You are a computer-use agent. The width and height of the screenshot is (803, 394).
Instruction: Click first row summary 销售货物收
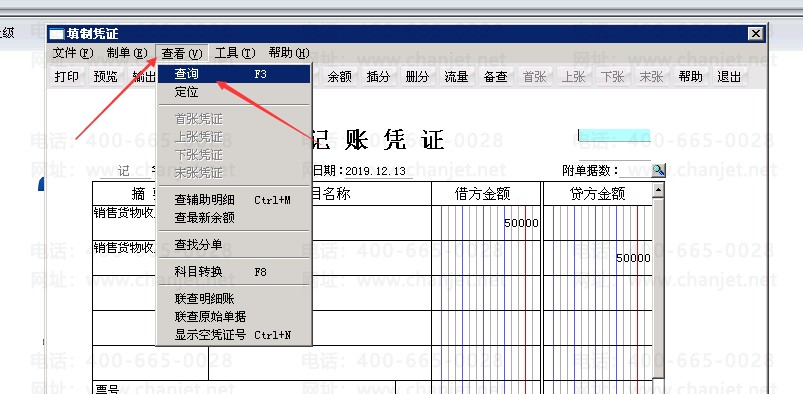[x=124, y=213]
